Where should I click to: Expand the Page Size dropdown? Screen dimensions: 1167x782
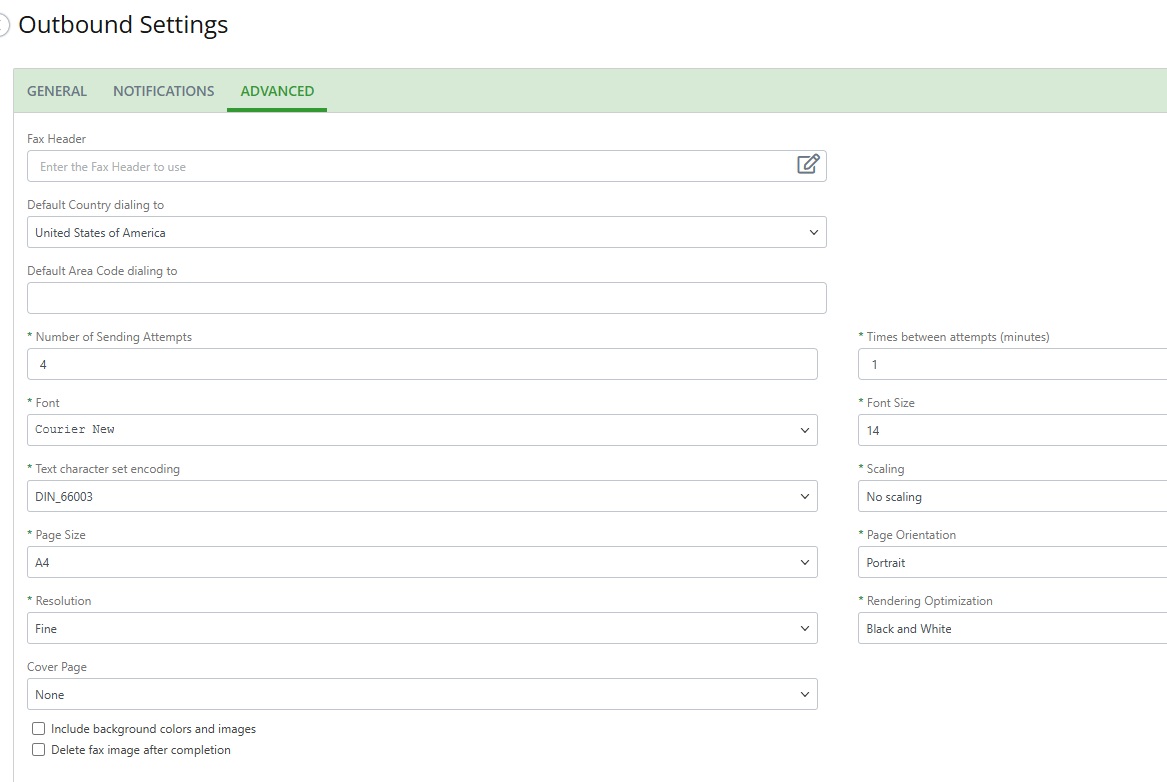[x=806, y=562]
